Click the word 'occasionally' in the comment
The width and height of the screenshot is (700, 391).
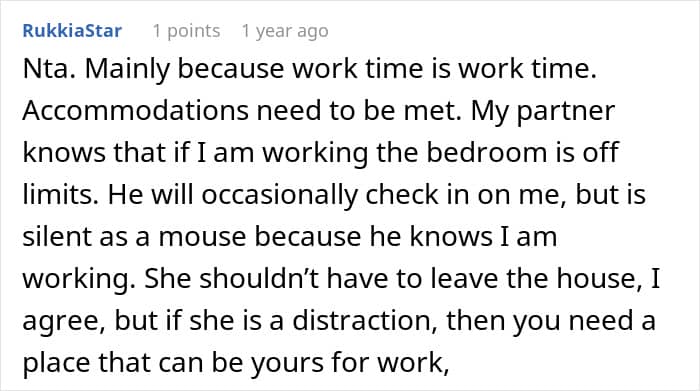tap(279, 195)
